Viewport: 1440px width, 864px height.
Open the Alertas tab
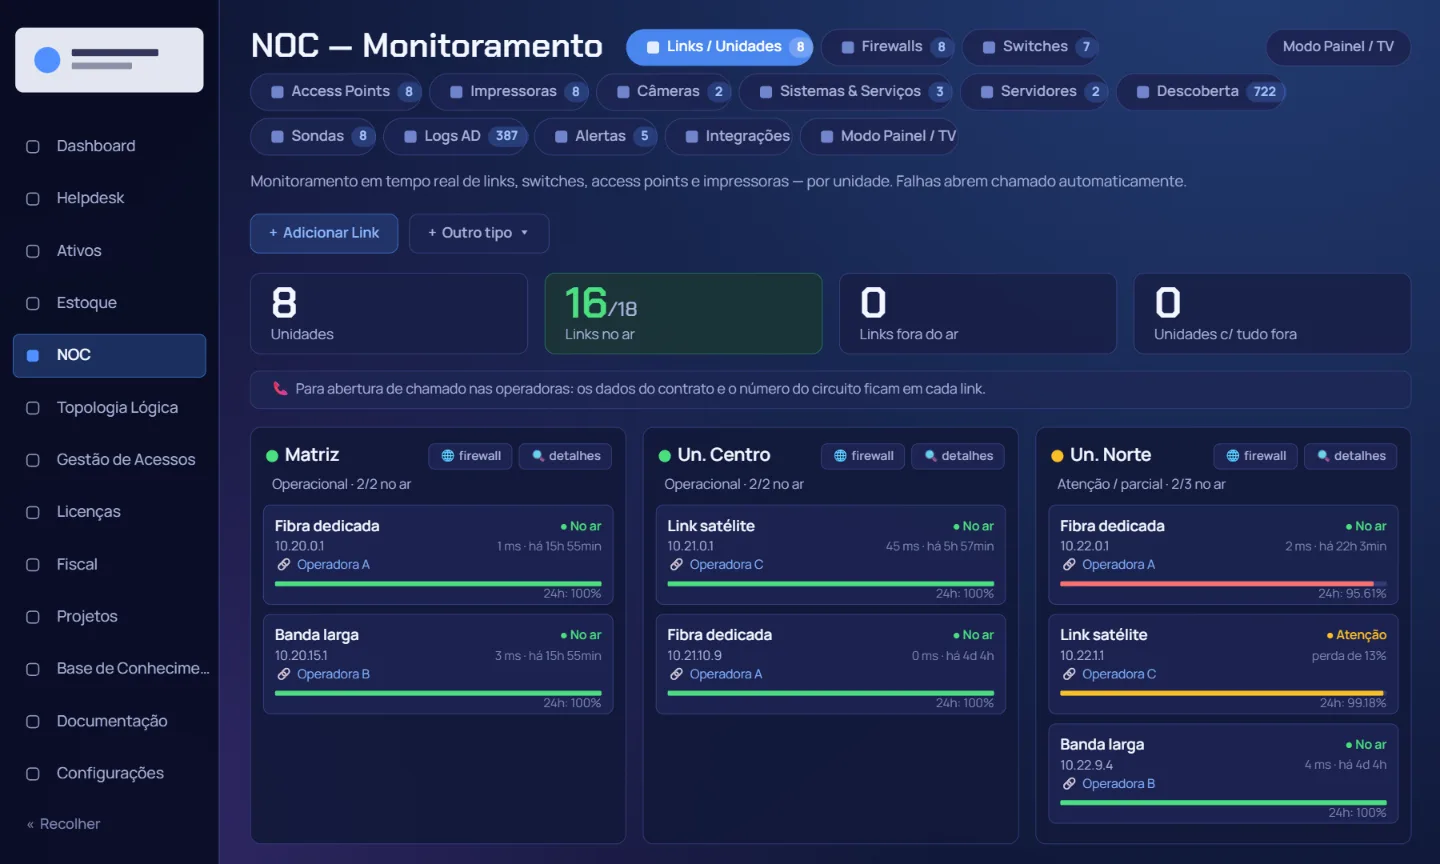(x=596, y=137)
